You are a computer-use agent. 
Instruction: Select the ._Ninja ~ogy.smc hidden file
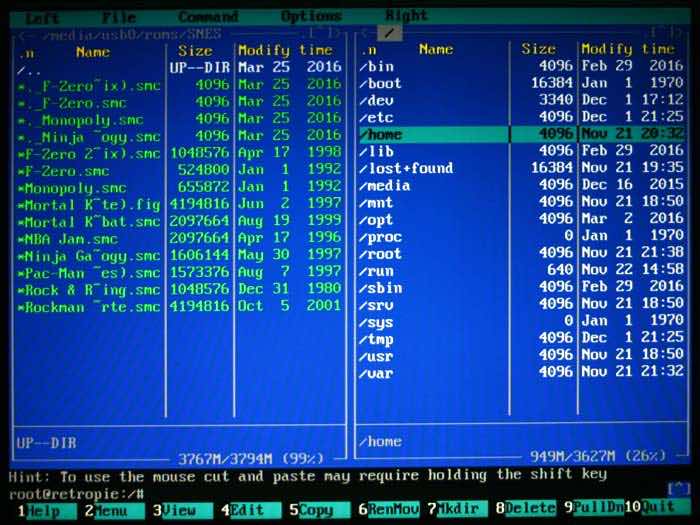(x=179, y=136)
